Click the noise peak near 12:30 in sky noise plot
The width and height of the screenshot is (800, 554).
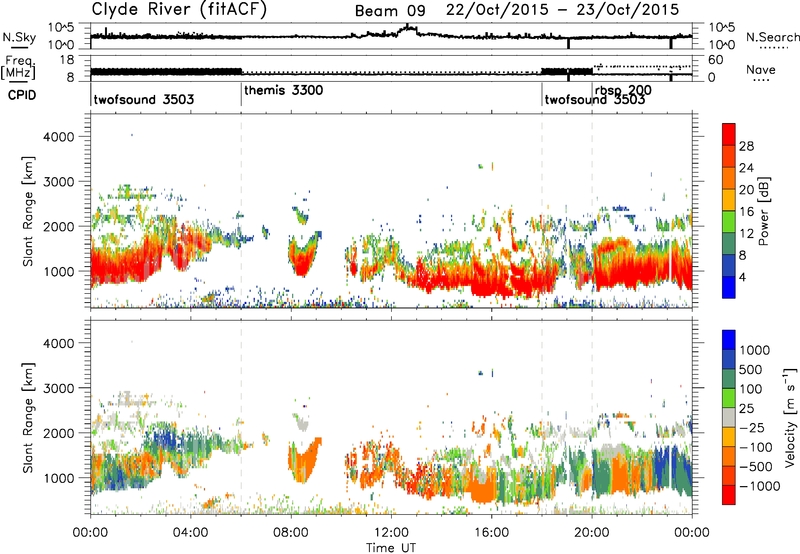[x=408, y=29]
